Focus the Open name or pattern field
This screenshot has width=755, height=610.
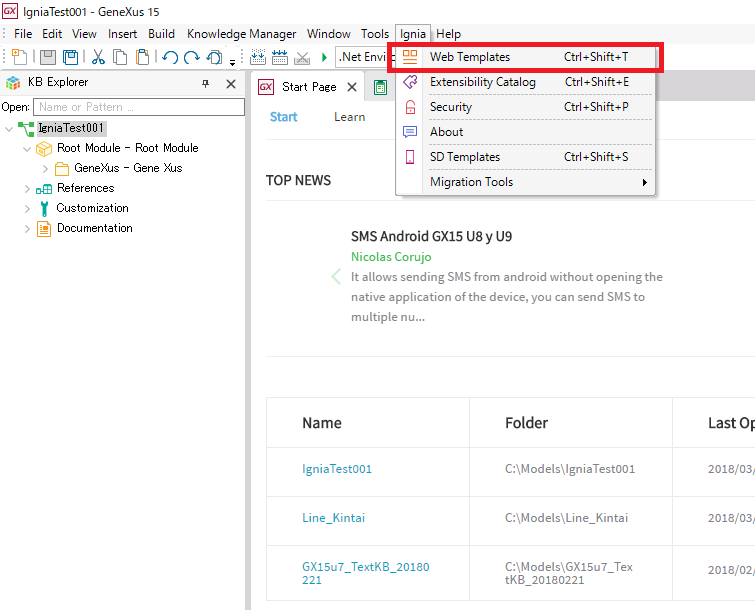(139, 107)
